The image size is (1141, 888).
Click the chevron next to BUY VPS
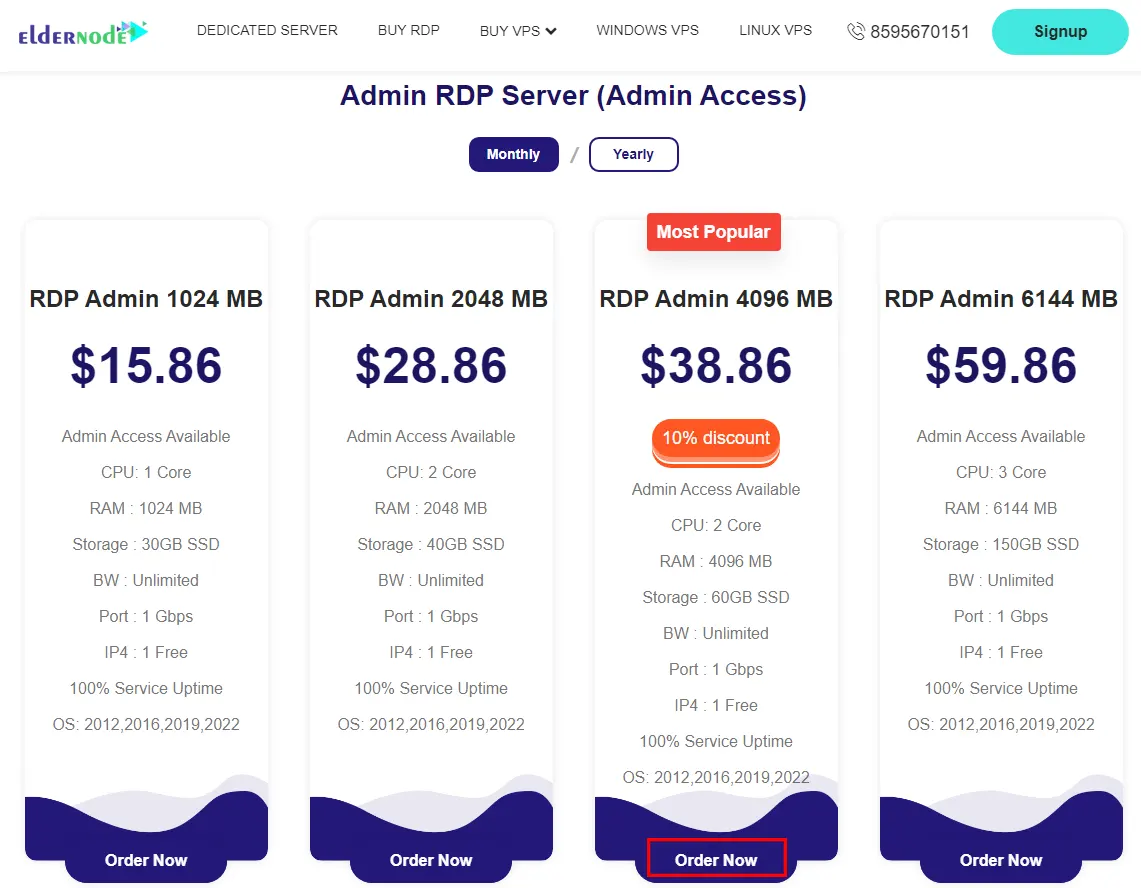(x=551, y=31)
